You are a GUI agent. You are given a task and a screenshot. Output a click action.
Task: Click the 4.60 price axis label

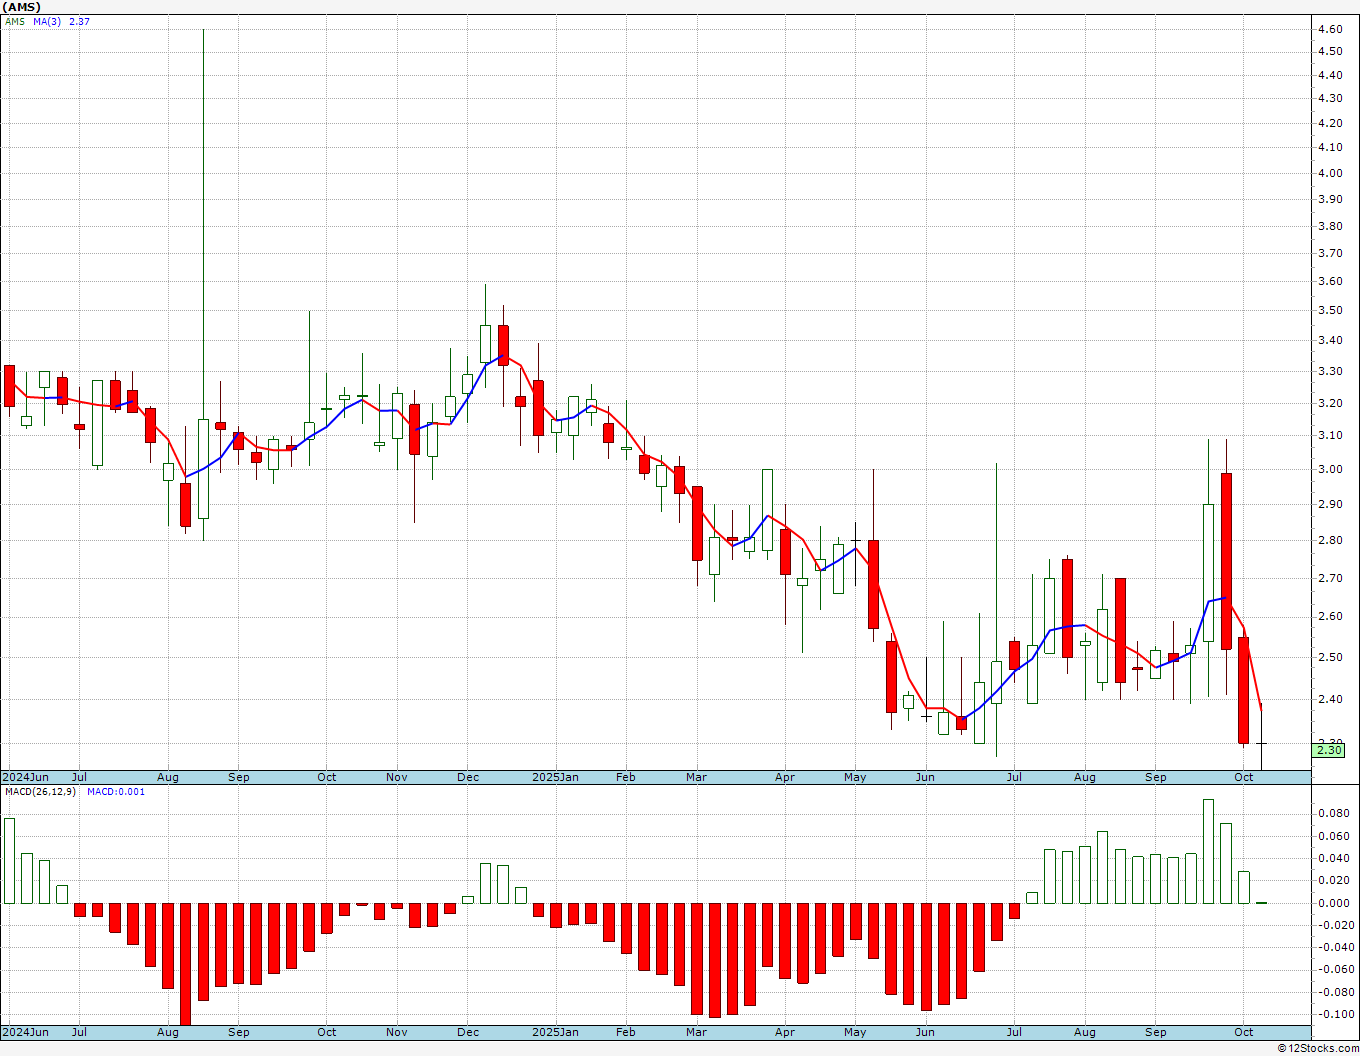pyautogui.click(x=1330, y=29)
